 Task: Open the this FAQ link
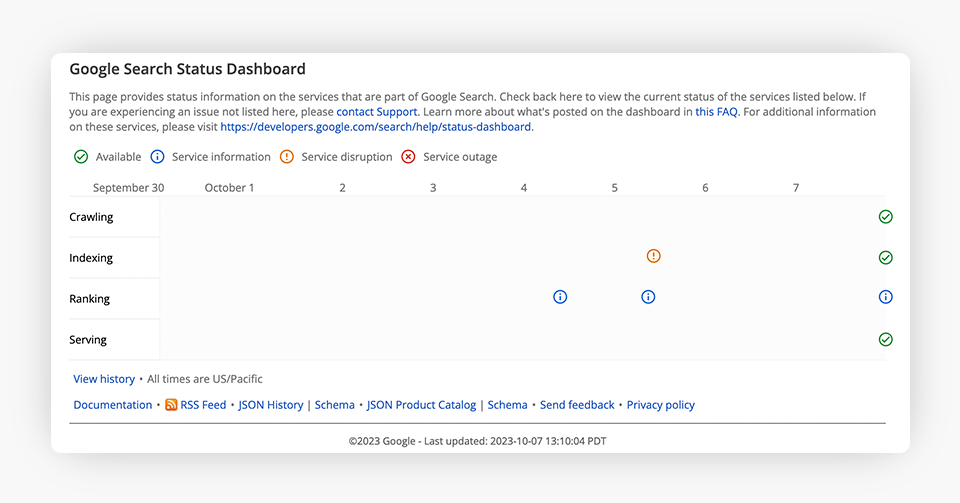(716, 112)
